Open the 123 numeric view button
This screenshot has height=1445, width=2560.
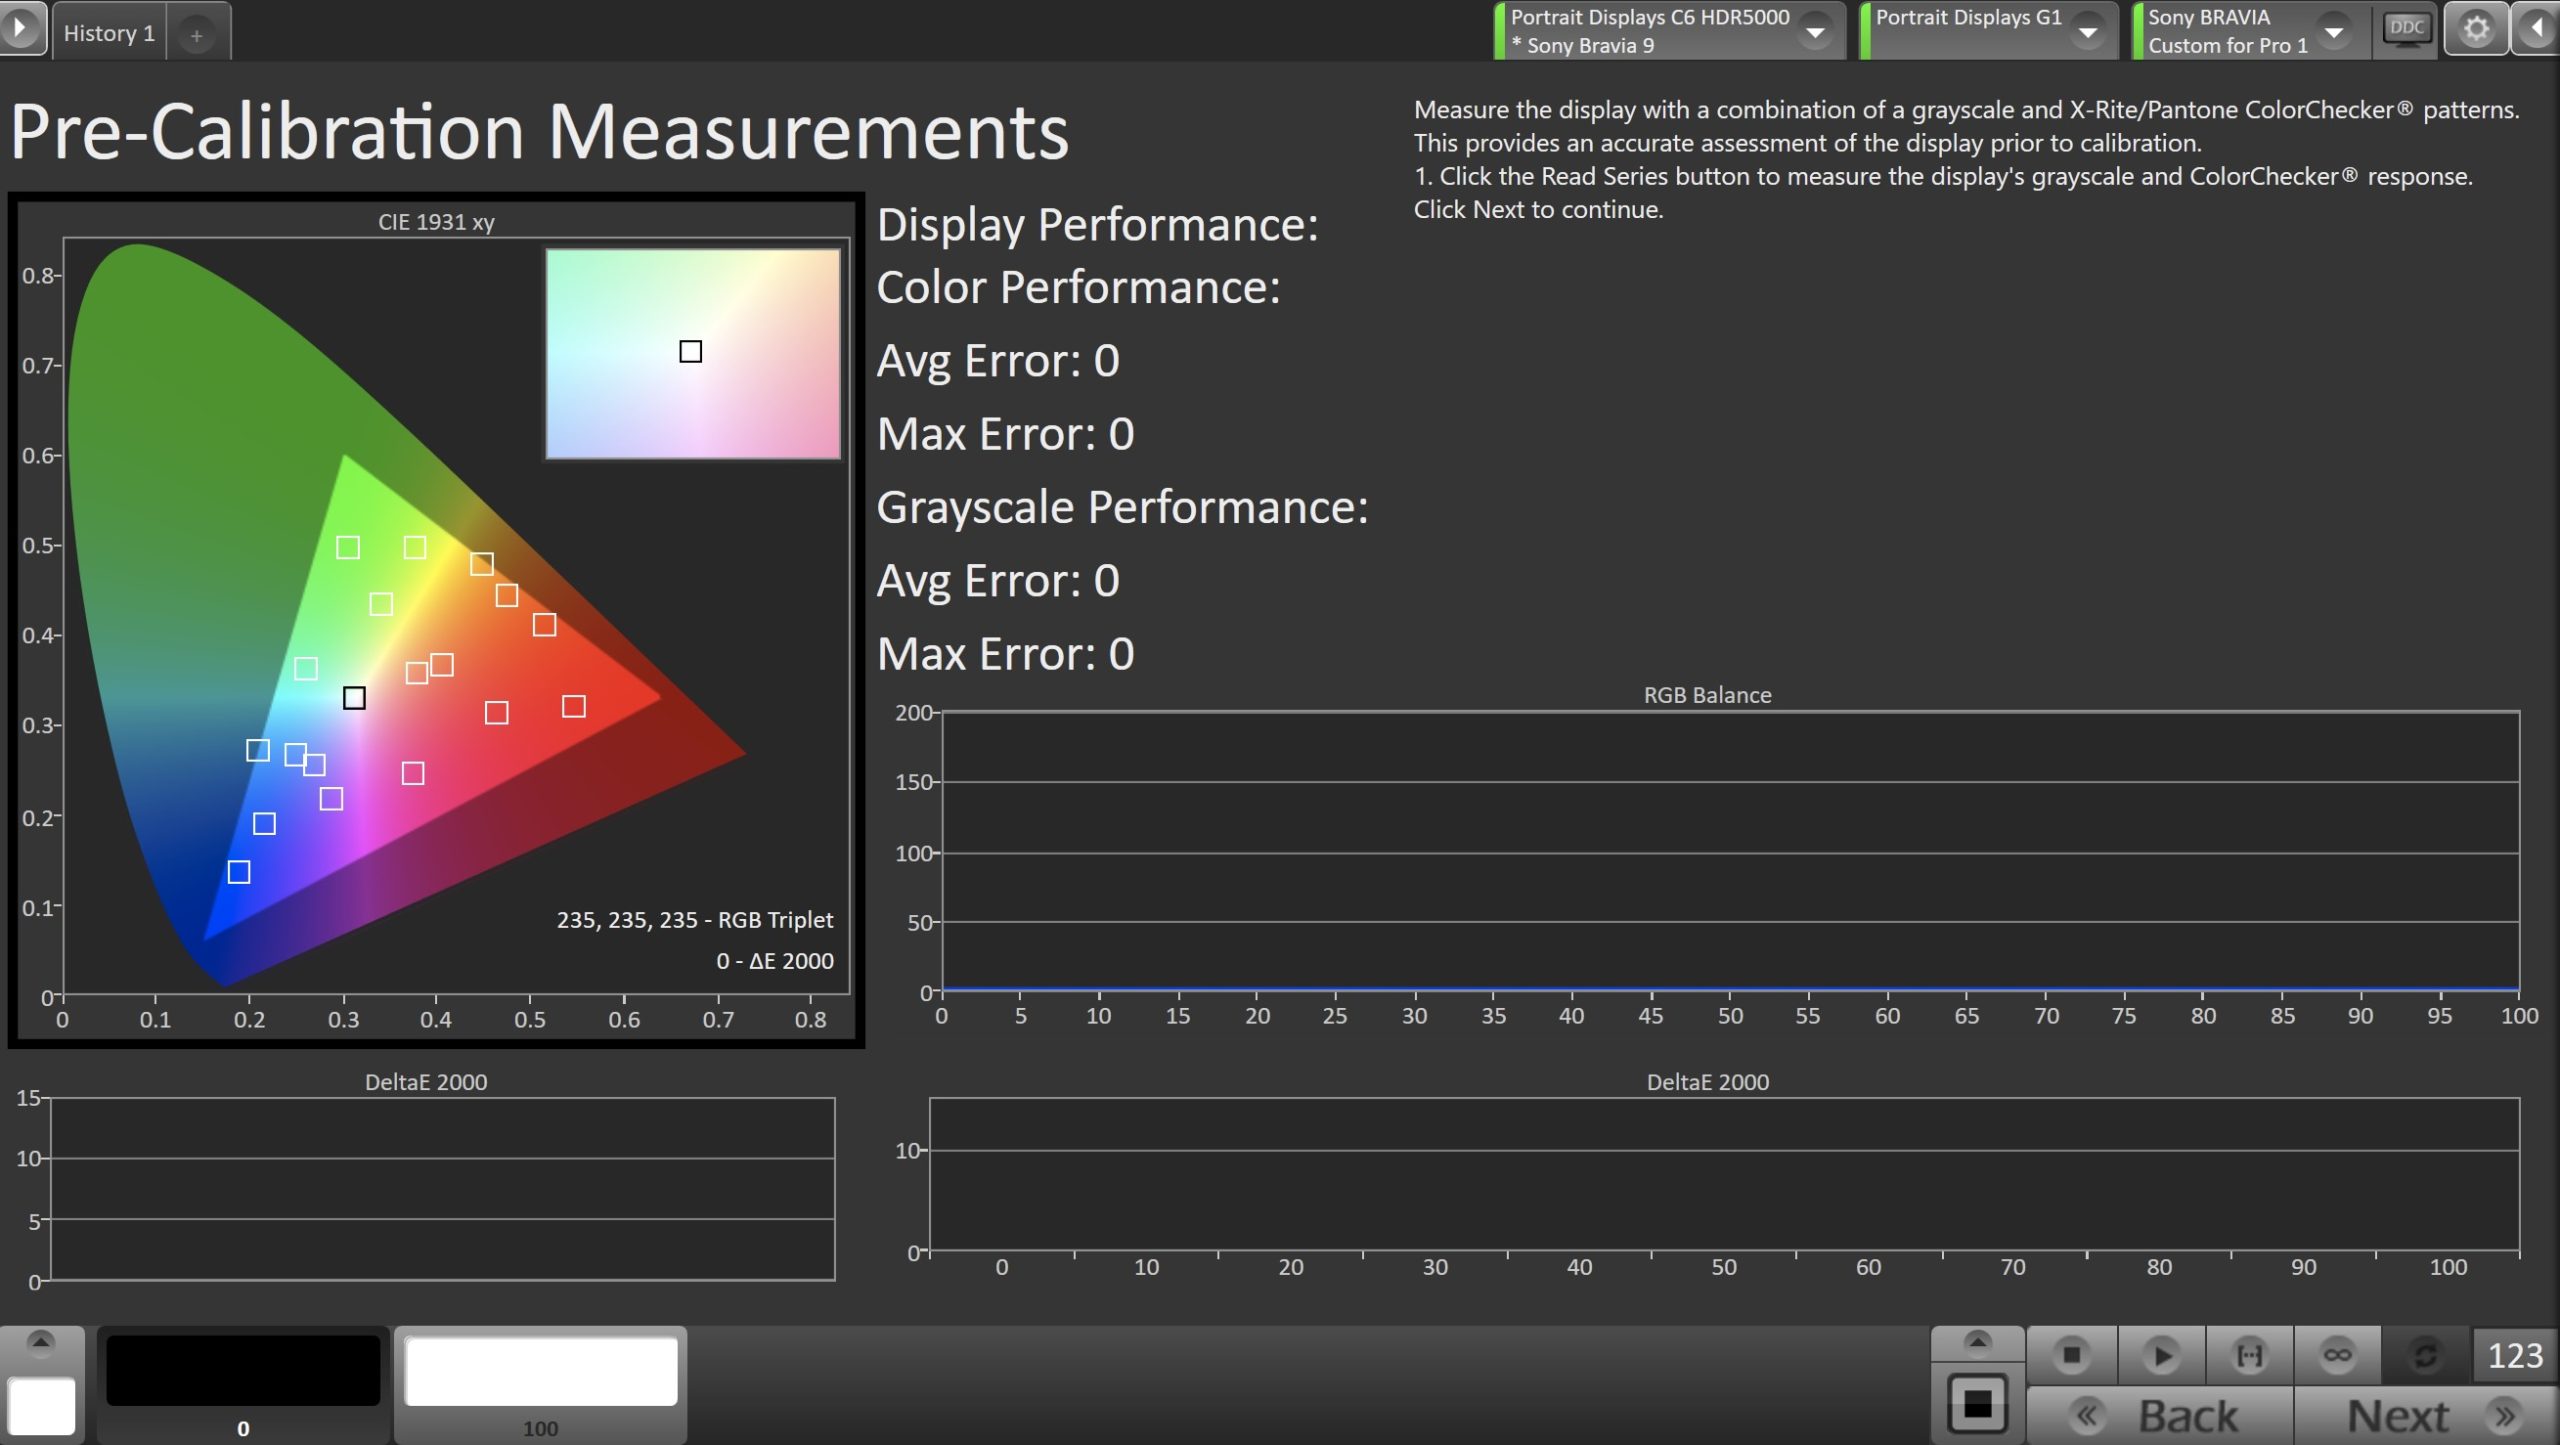pos(2514,1355)
